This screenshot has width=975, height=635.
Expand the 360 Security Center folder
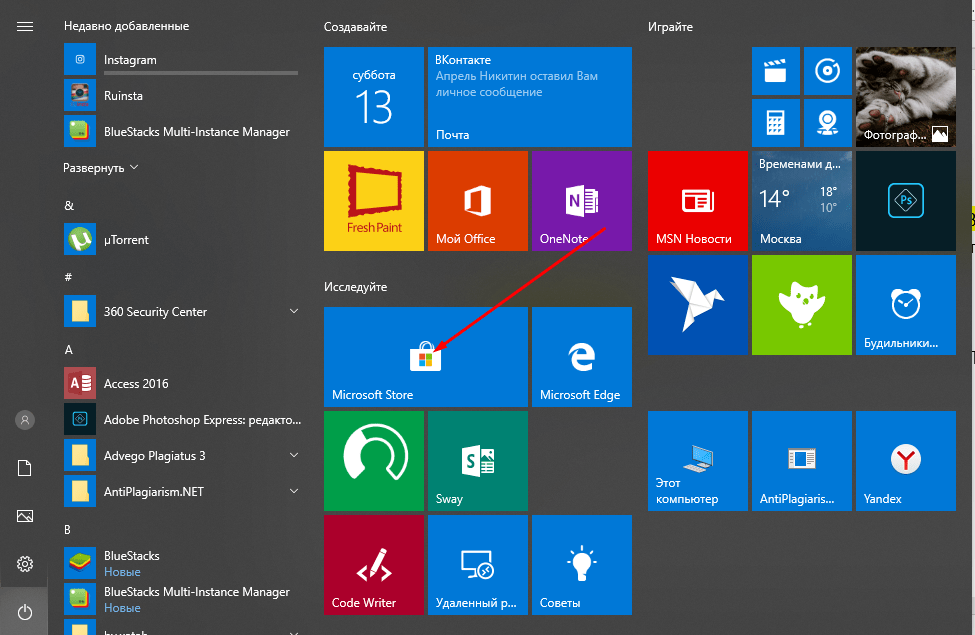[294, 311]
